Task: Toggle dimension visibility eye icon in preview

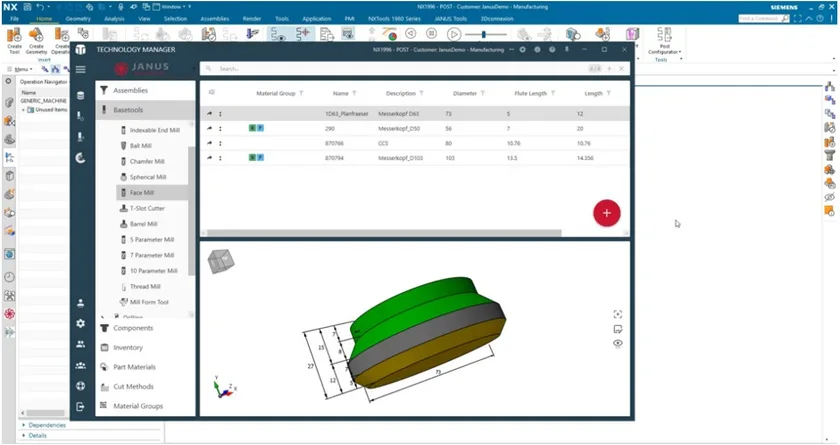Action: 618,343
